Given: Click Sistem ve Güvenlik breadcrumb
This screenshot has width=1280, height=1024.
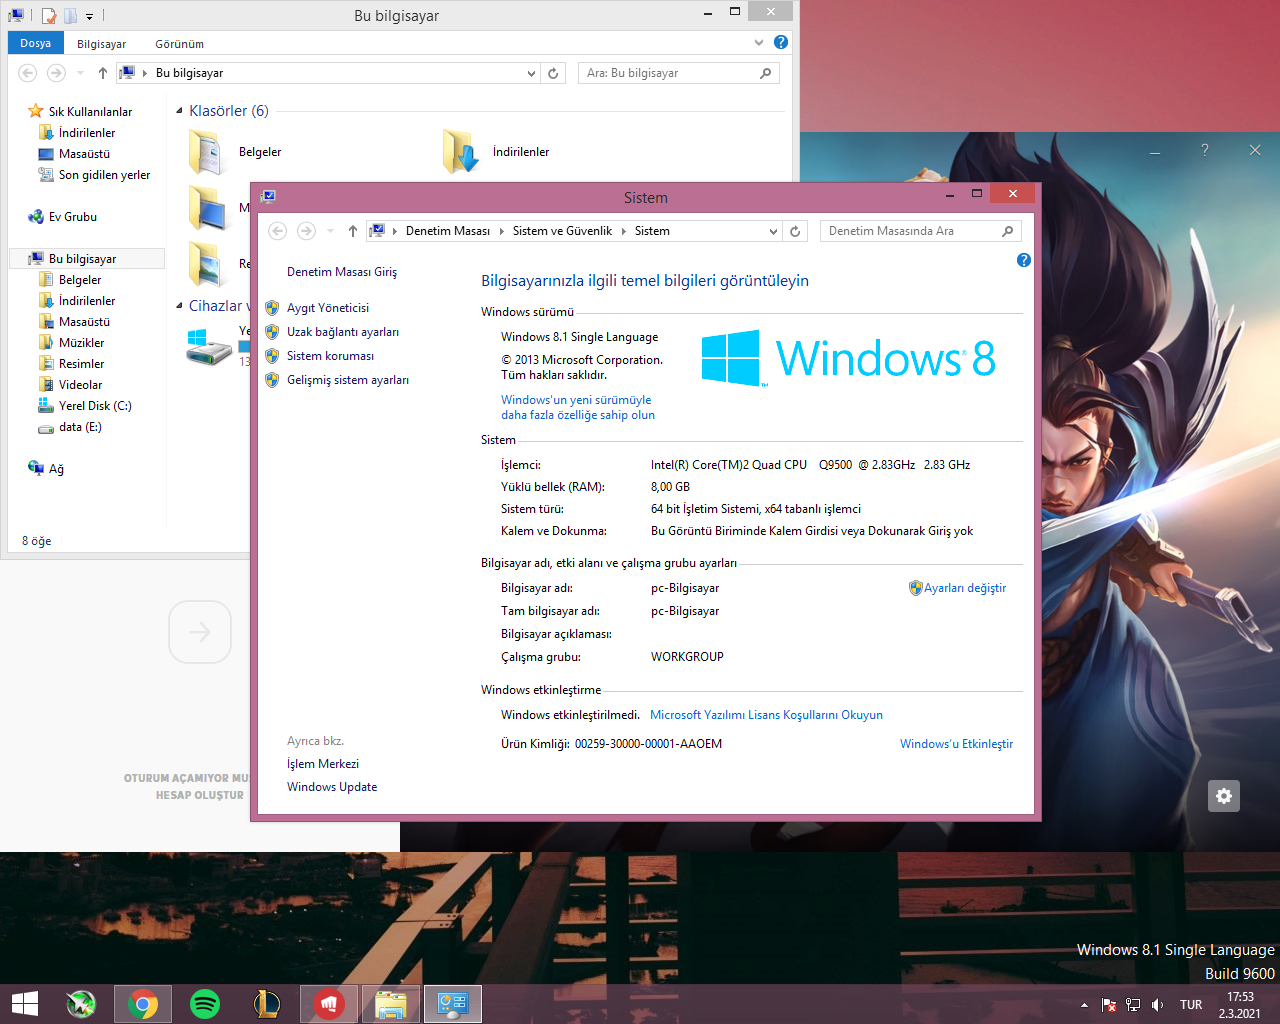Looking at the screenshot, I should click(x=562, y=231).
